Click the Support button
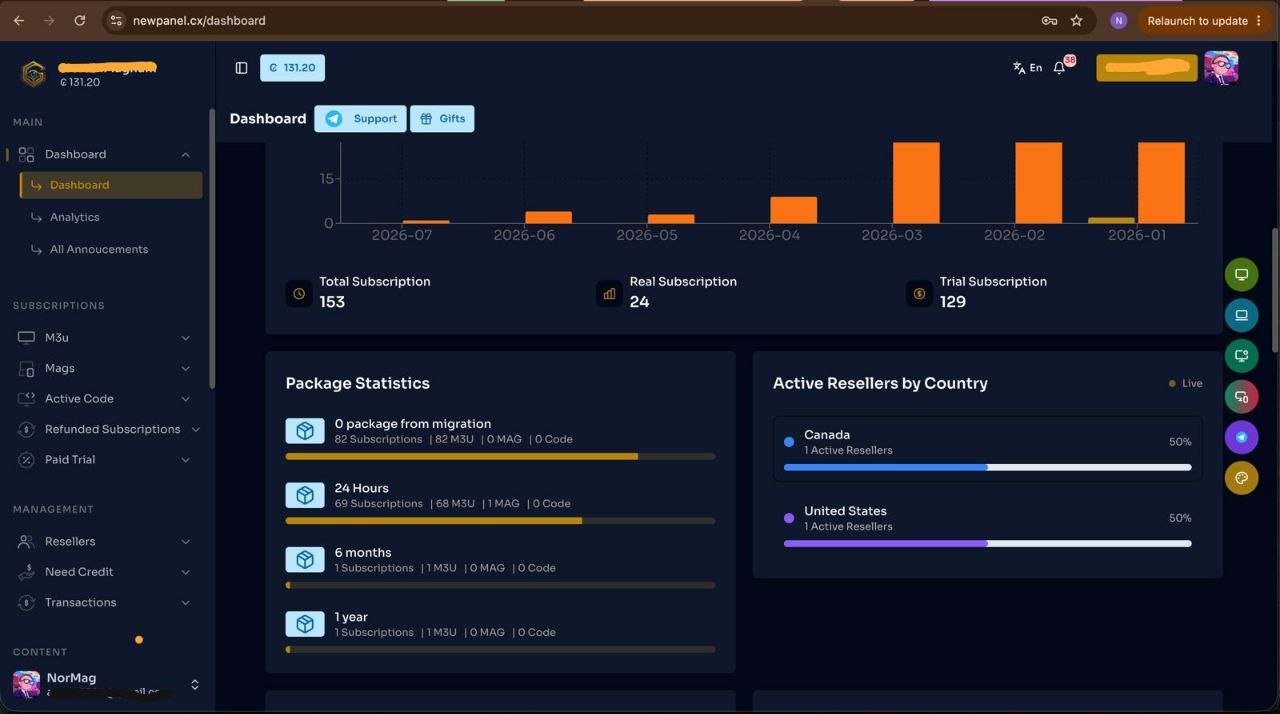This screenshot has height=714, width=1280. pos(360,118)
